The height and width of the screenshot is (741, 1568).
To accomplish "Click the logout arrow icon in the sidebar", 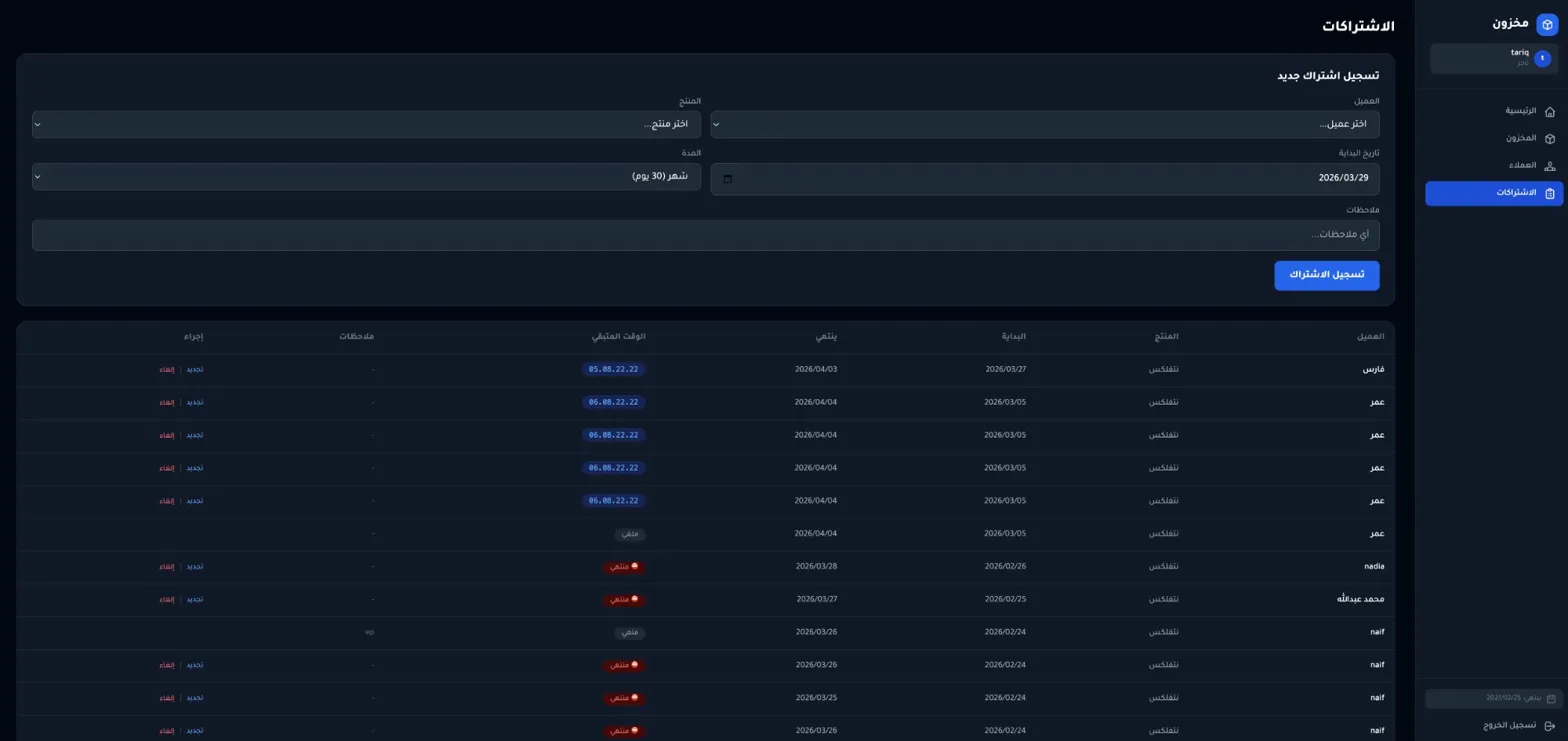I will 1550,725.
